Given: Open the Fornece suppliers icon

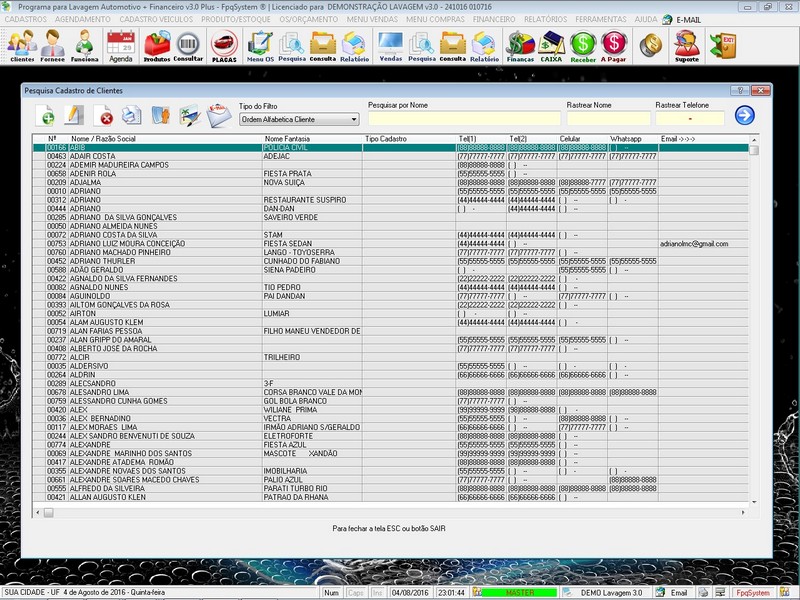Looking at the screenshot, I should pos(53,46).
